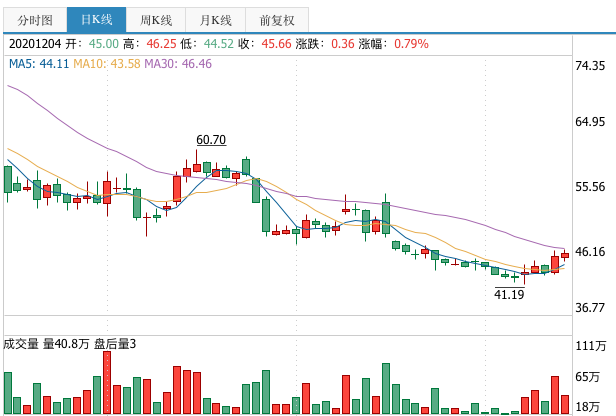Click the date 20201204 in header

tap(35, 44)
